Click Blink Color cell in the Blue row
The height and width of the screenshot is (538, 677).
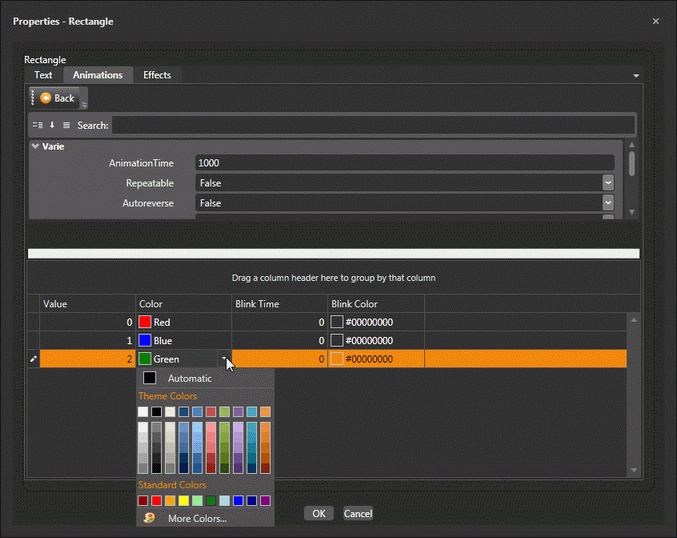376,341
